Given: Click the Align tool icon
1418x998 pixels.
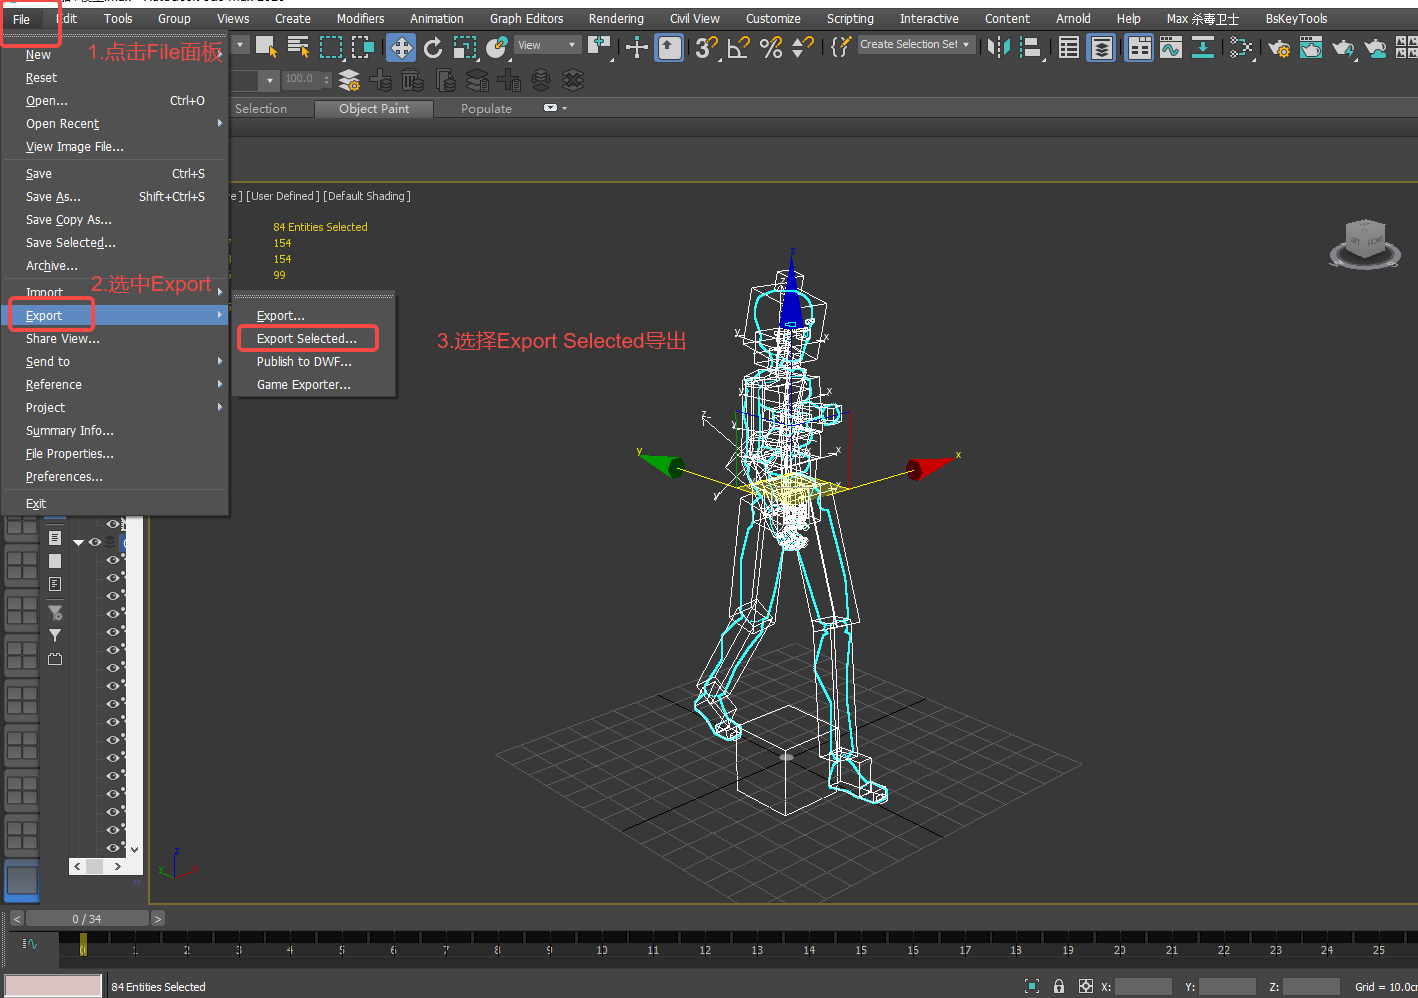Looking at the screenshot, I should click(x=1030, y=47).
